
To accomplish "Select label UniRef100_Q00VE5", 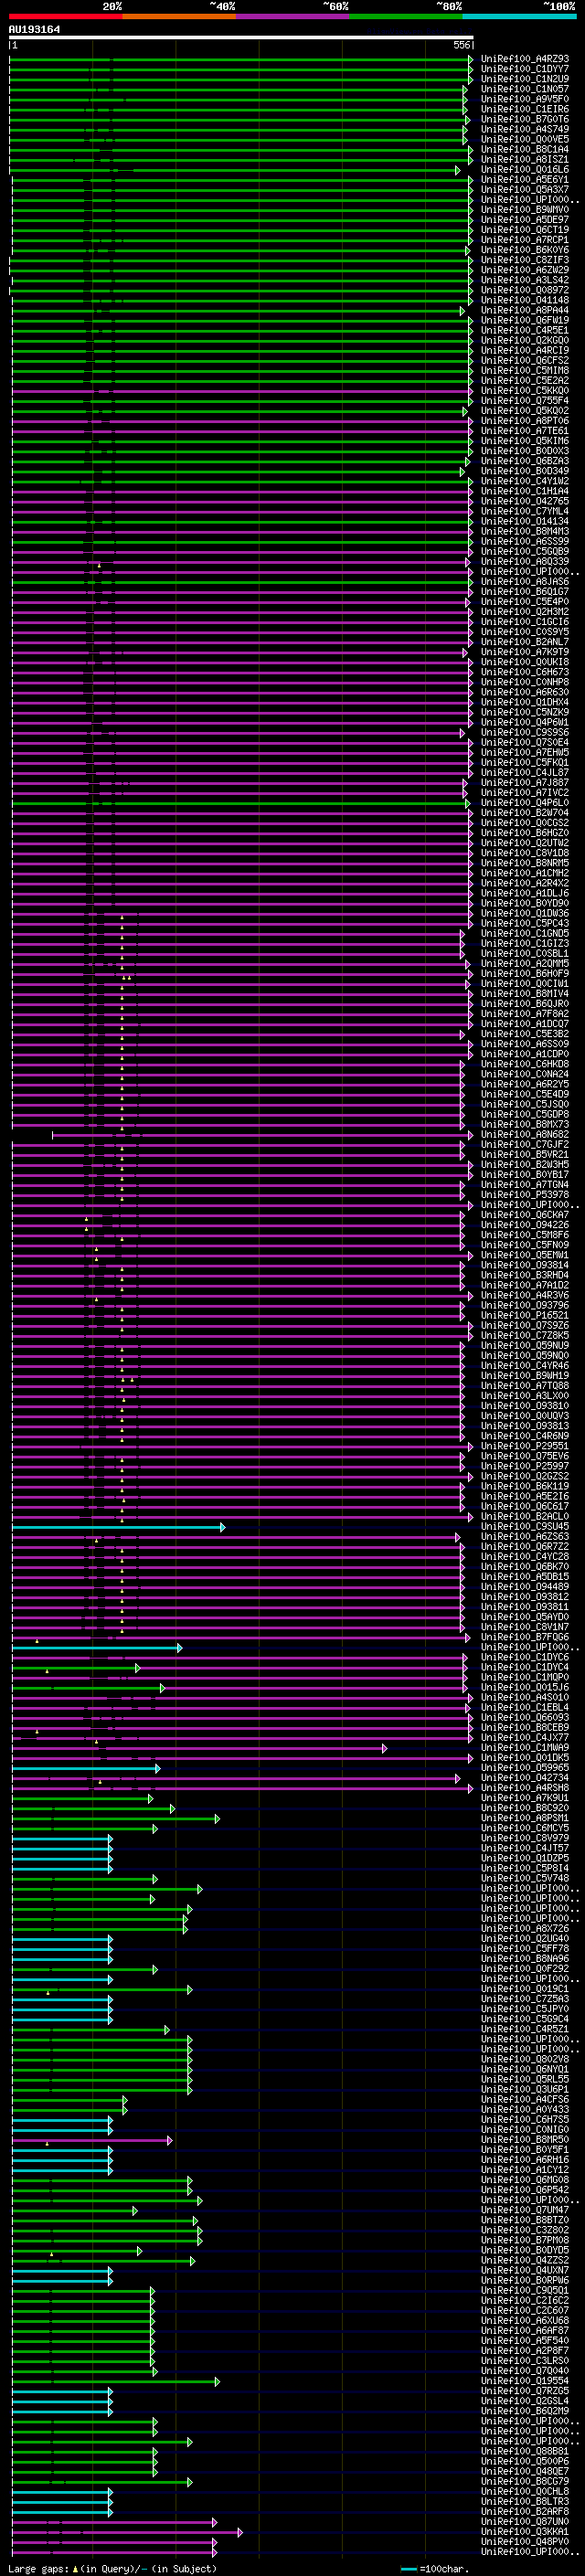I will coord(525,139).
